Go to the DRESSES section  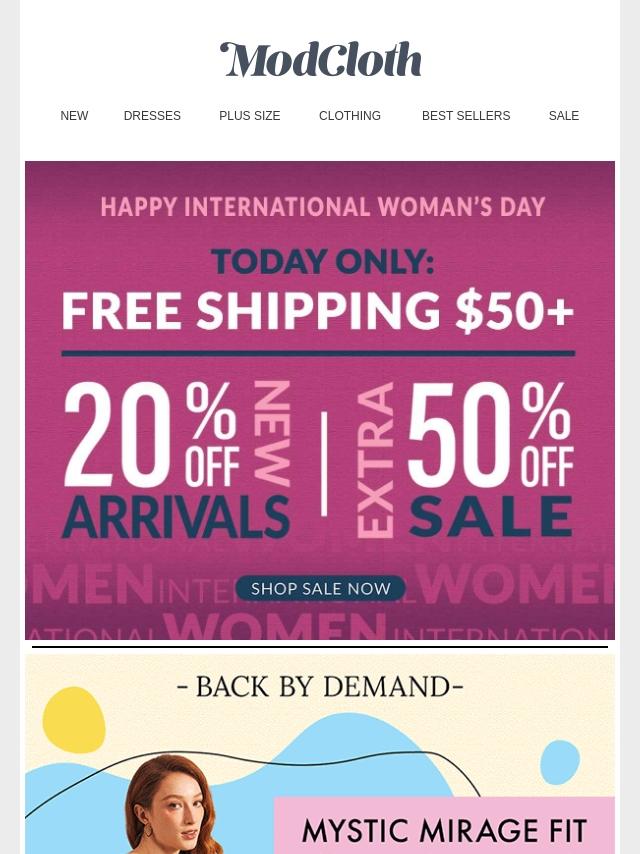(x=152, y=116)
